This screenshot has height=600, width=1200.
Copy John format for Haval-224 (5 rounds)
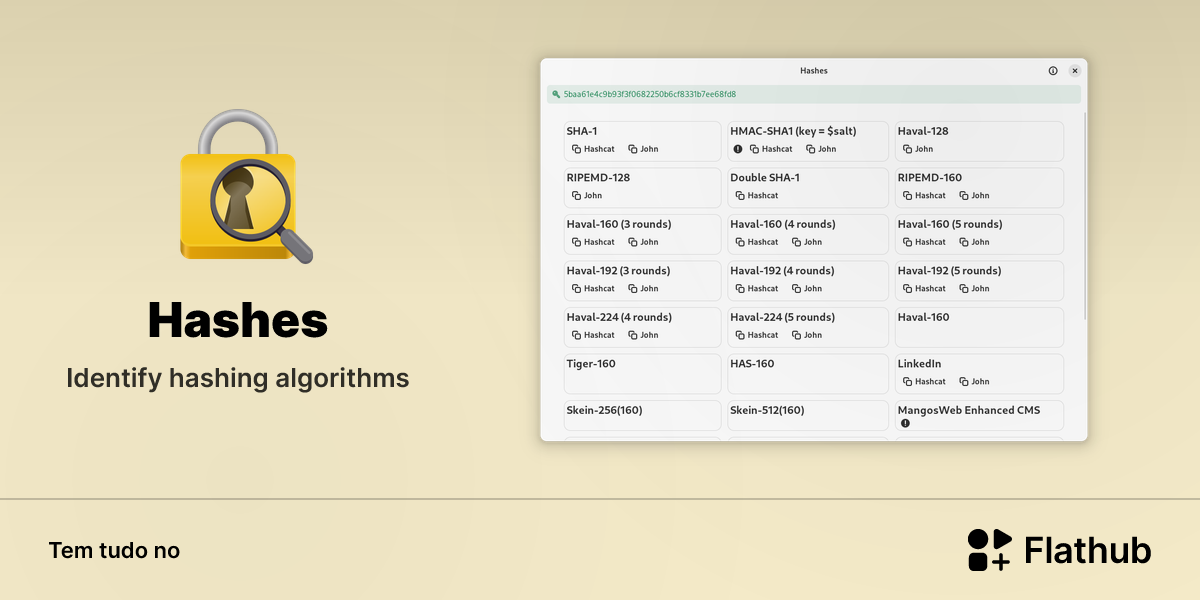tap(807, 335)
